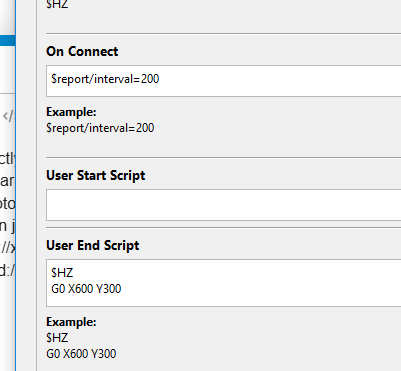Click the divider line above On Connect
401x371 pixels.
pyautogui.click(x=223, y=33)
